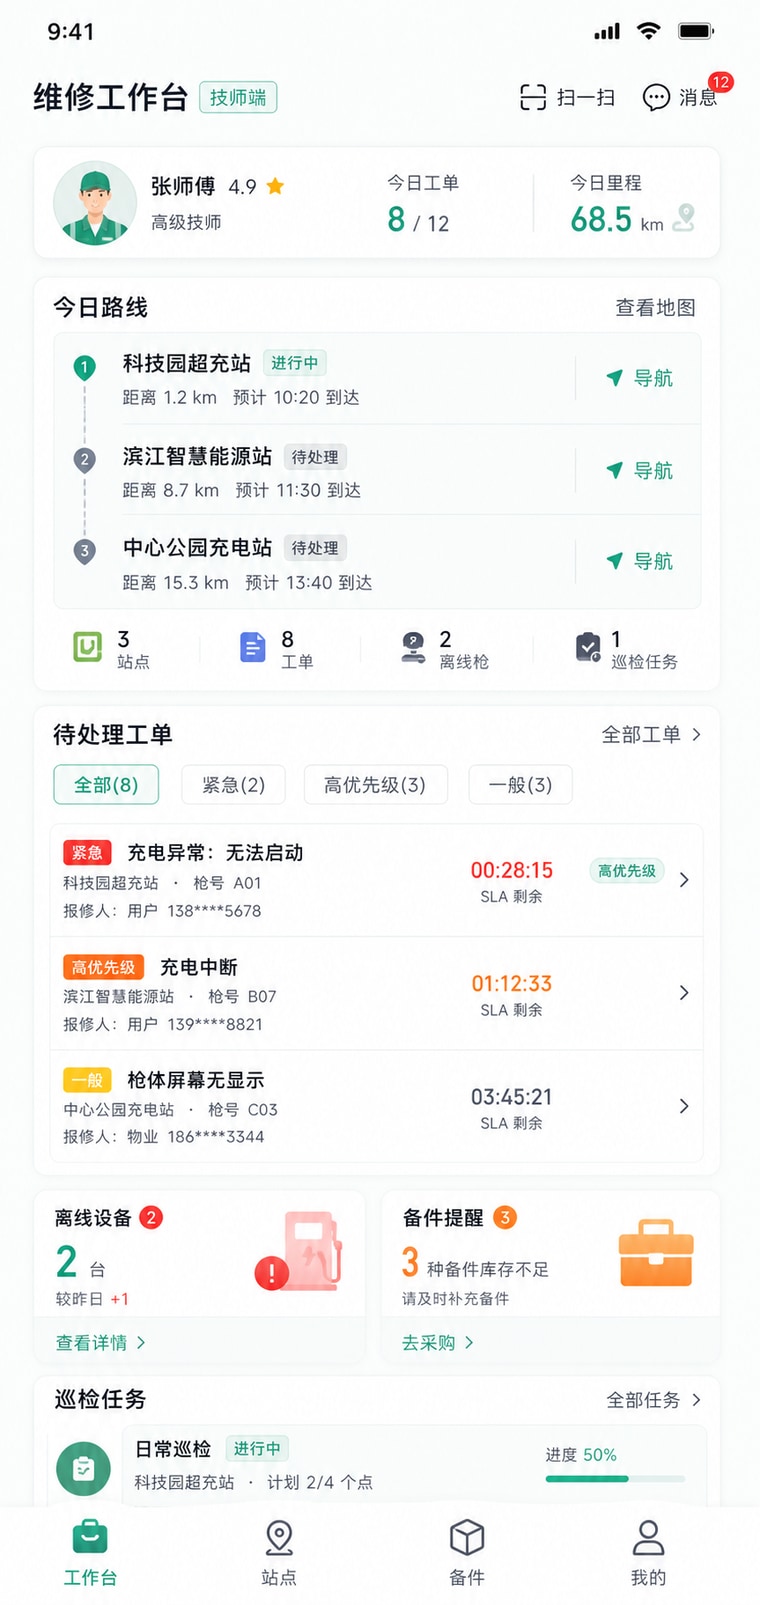Tap the orange badge 3 beside 备件提醒
This screenshot has height=1605, width=760.
tap(505, 1217)
